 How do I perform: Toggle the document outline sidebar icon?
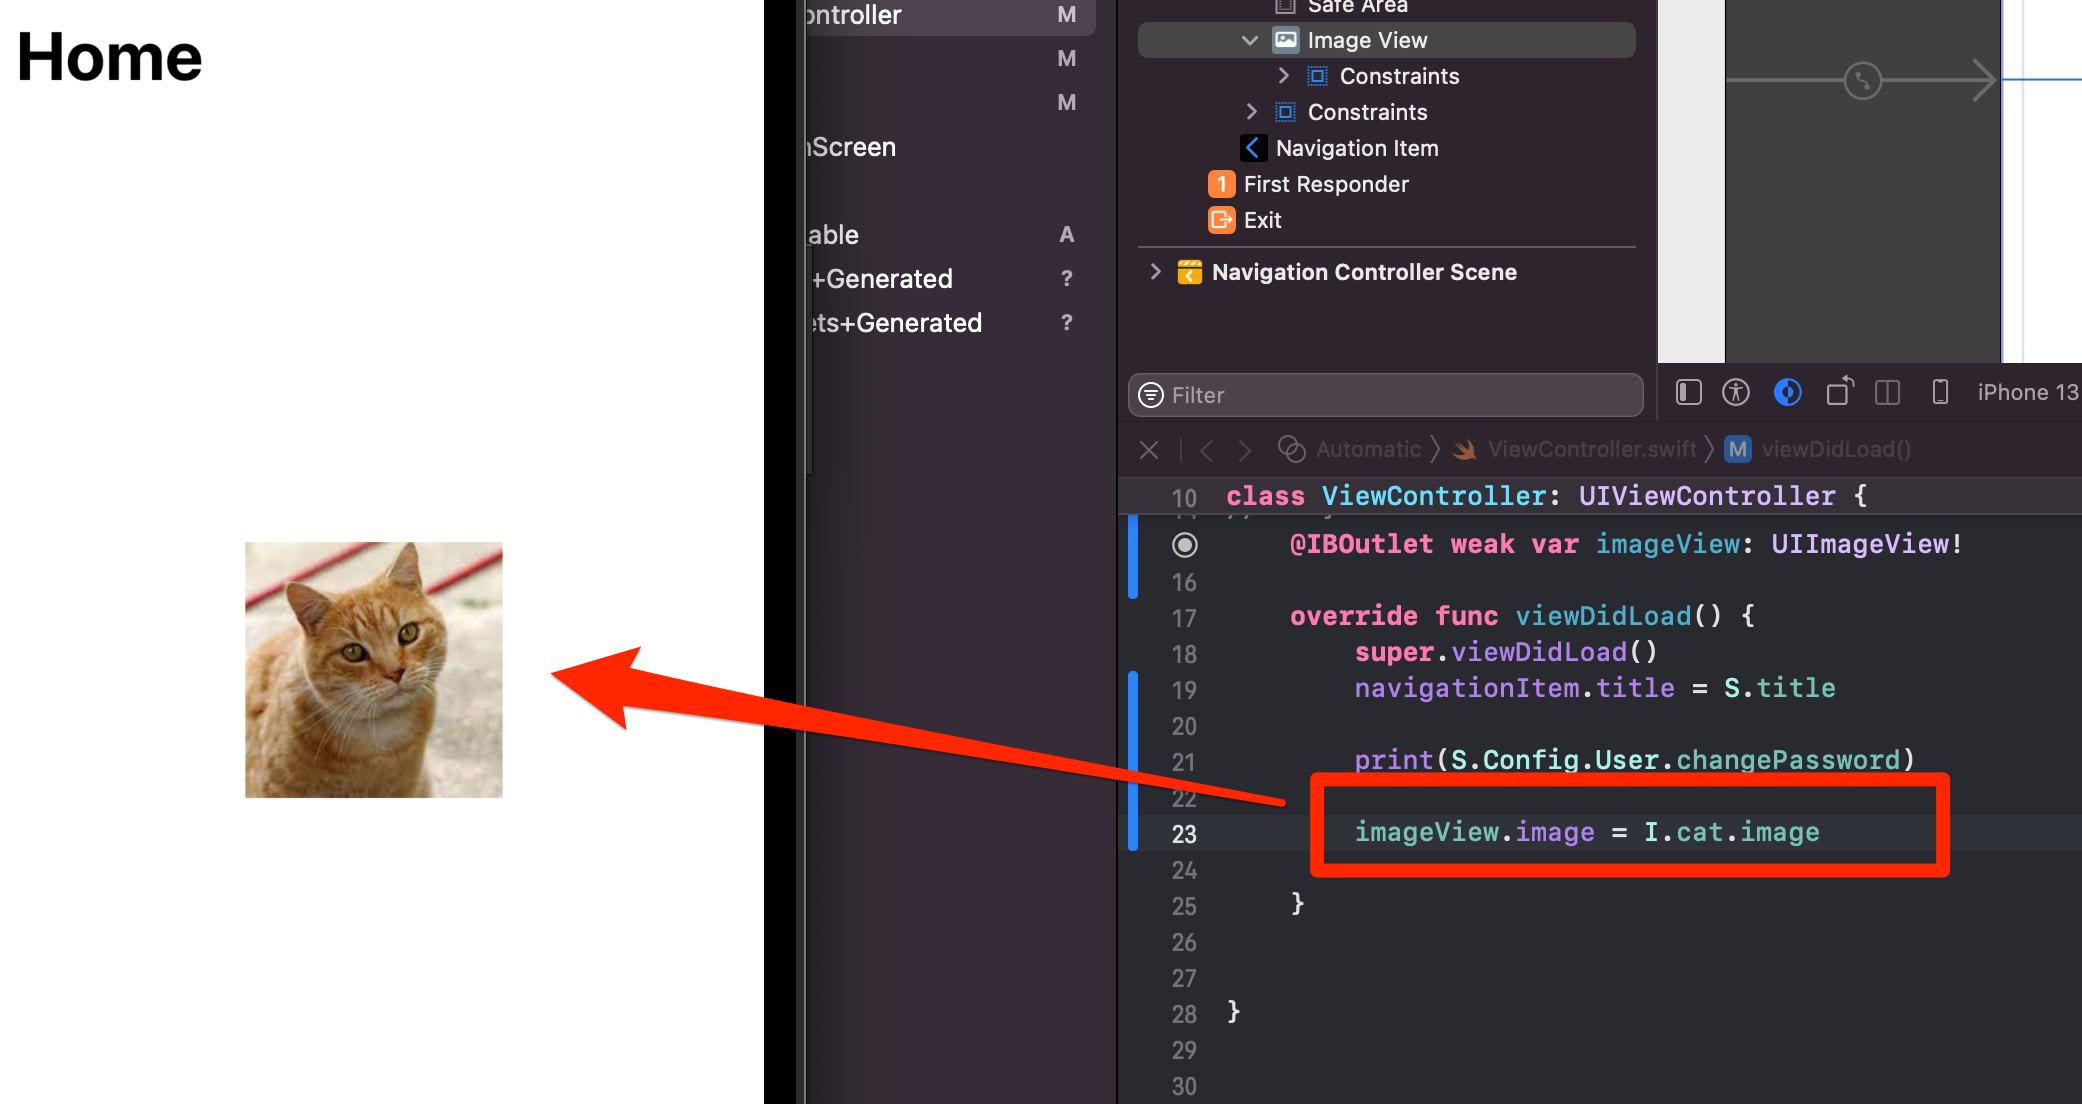(1689, 393)
